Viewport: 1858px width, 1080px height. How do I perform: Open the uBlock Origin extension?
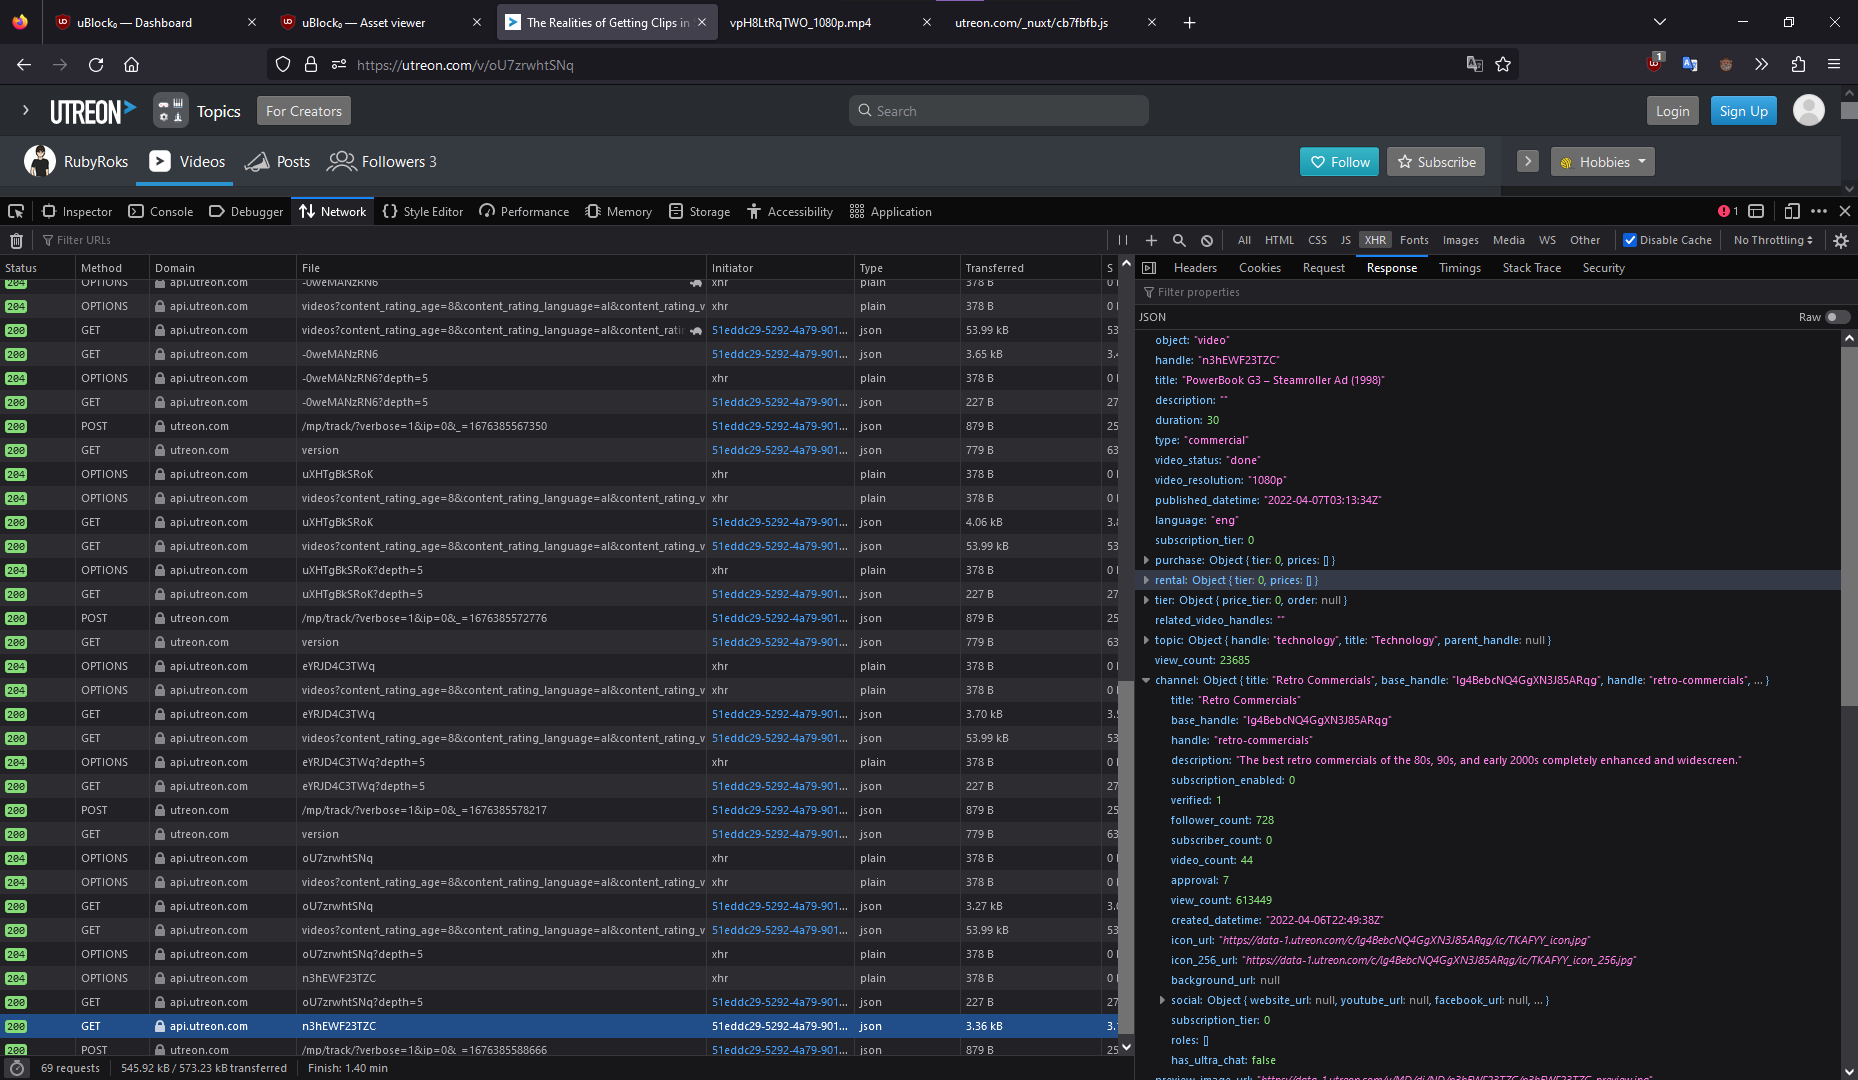(x=1655, y=63)
